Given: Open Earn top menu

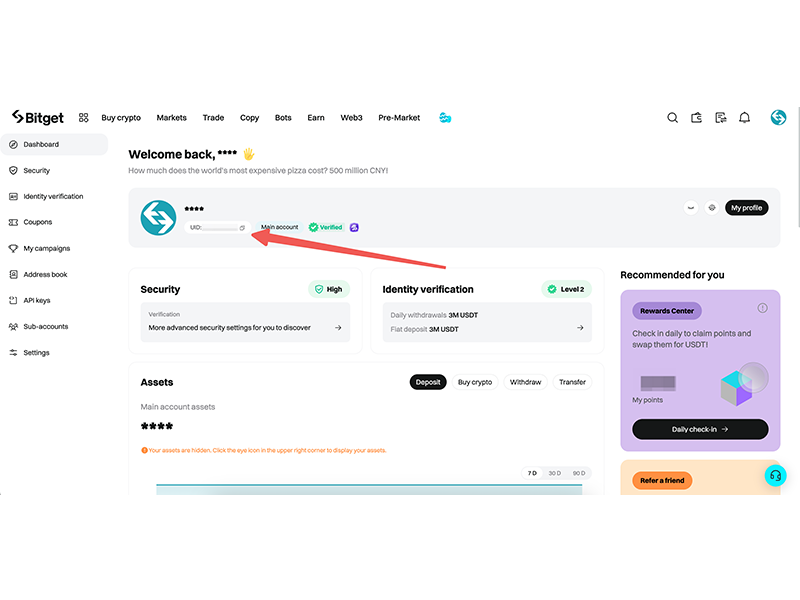Looking at the screenshot, I should (316, 118).
